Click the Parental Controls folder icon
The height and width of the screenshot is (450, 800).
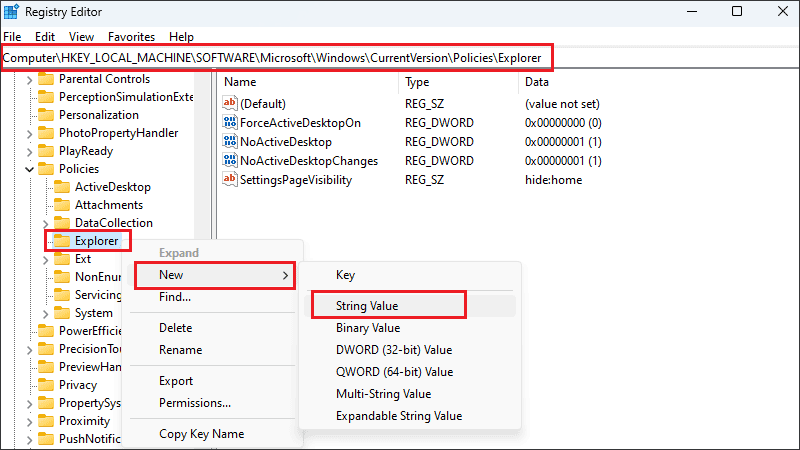[46, 79]
